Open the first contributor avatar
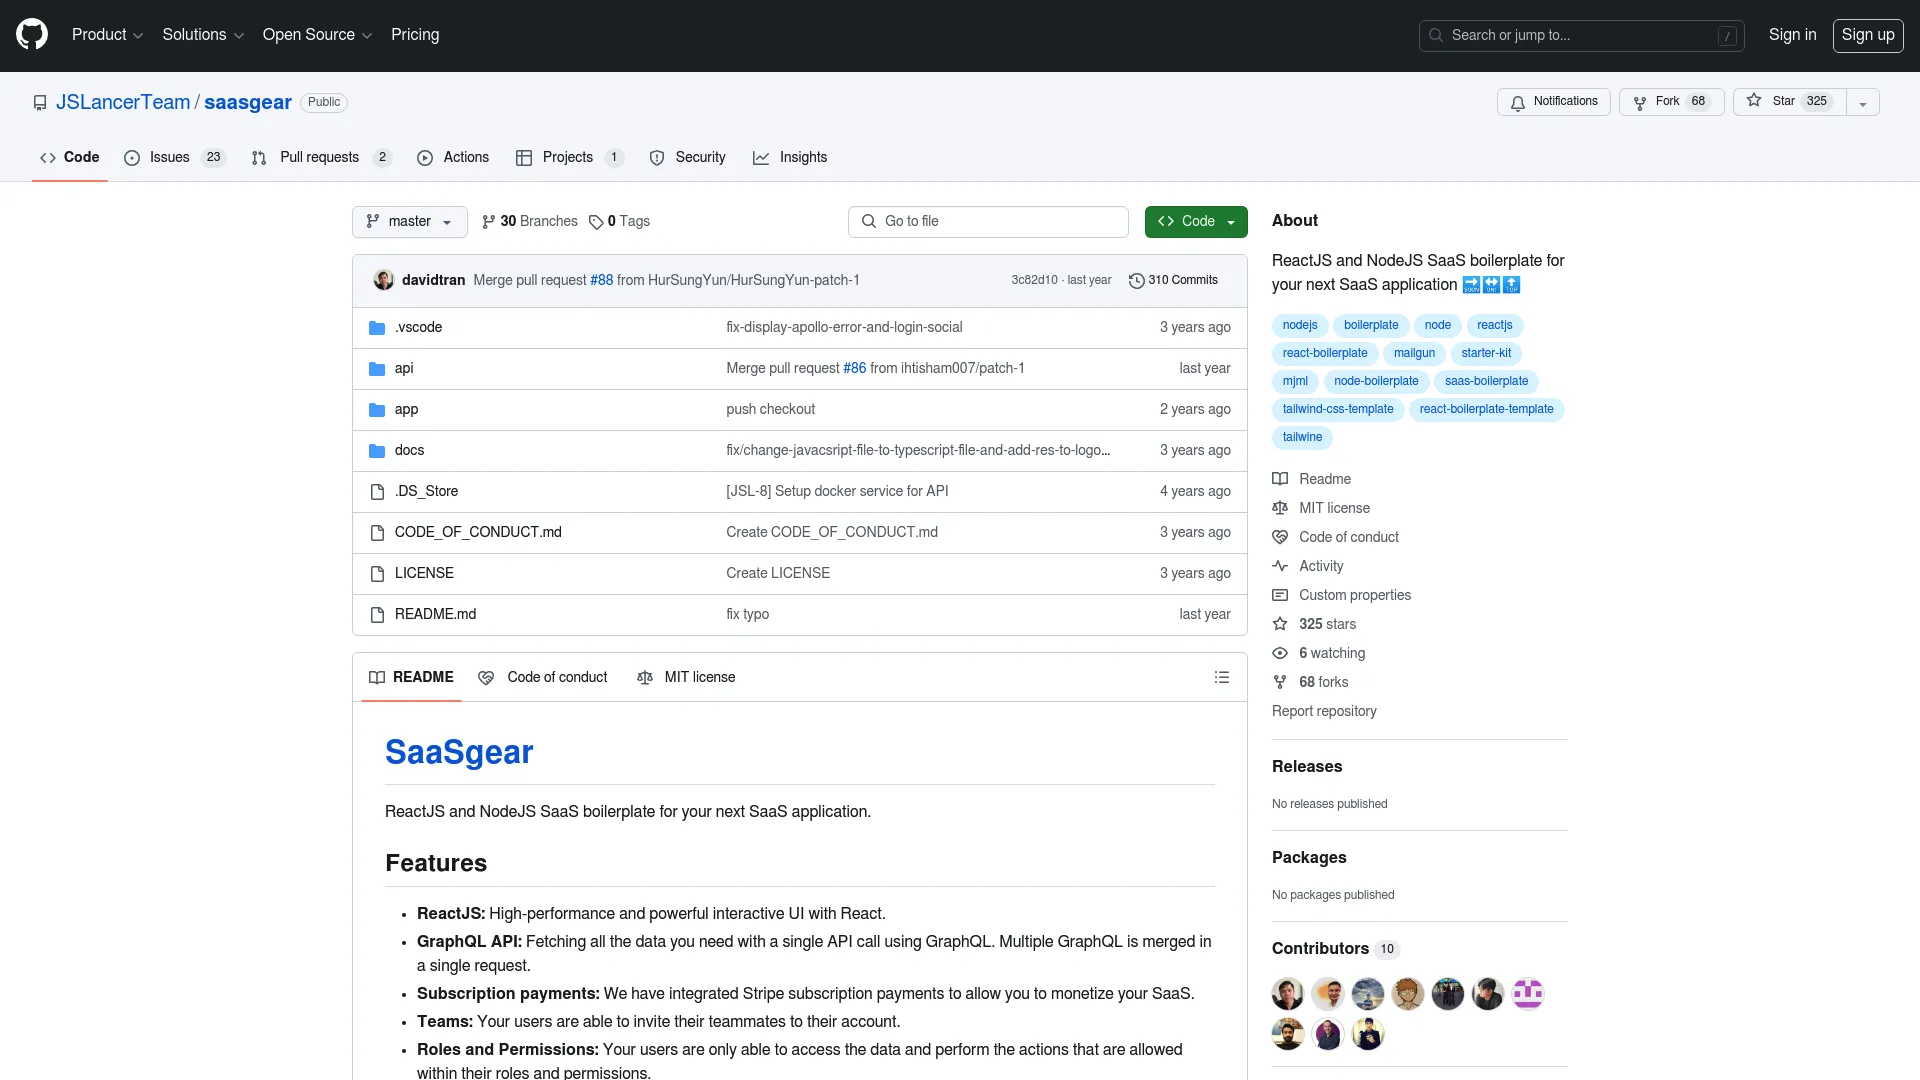The height and width of the screenshot is (1080, 1920). point(1288,994)
